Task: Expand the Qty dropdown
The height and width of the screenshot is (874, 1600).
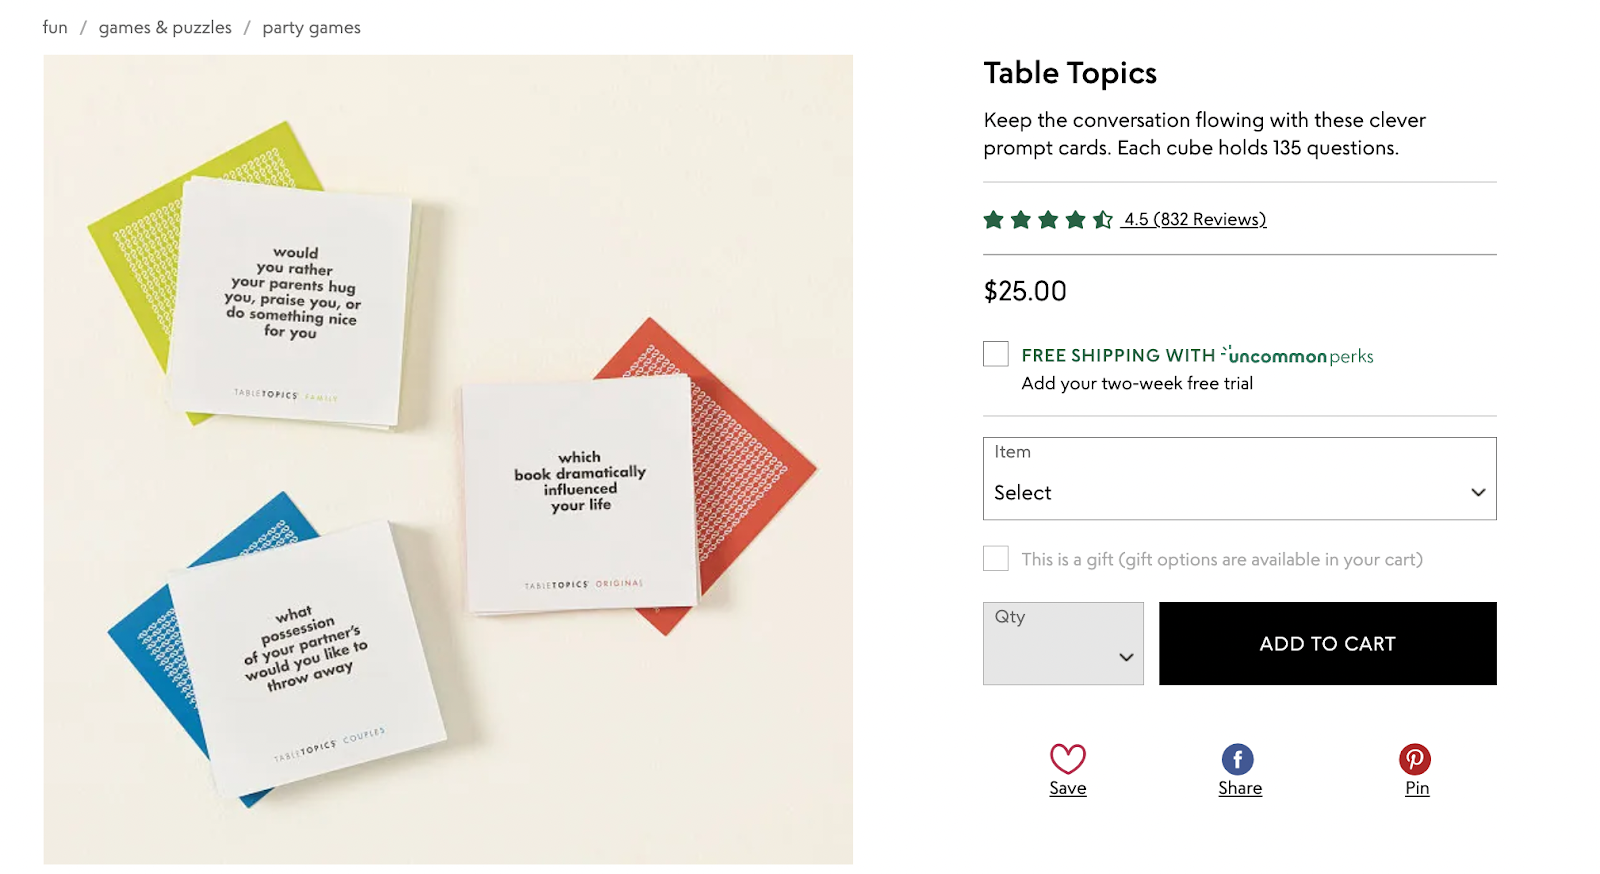Action: [1063, 644]
